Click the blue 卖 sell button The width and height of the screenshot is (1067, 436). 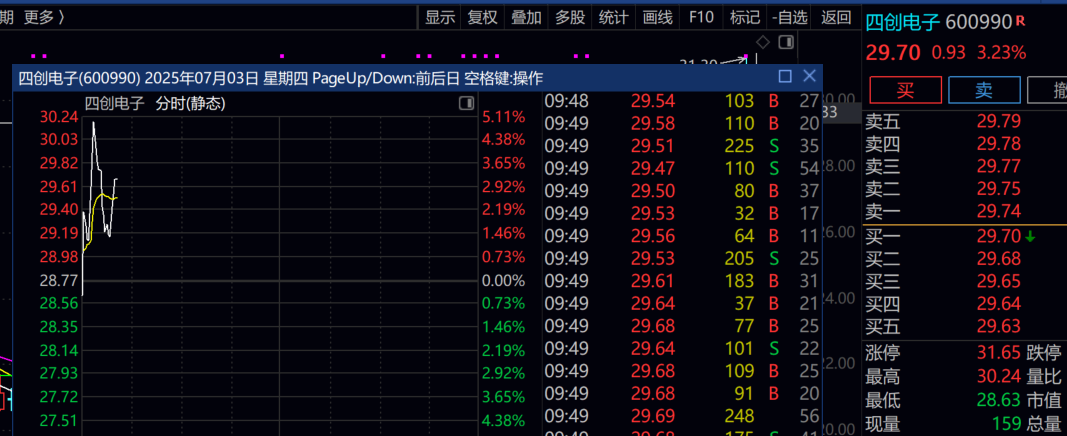click(984, 90)
